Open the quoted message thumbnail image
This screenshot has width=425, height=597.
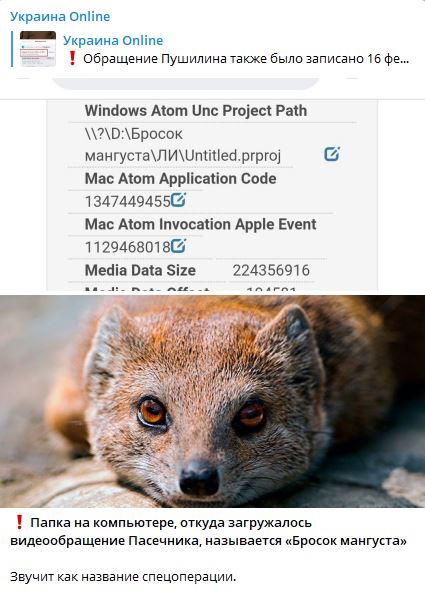tap(38, 49)
